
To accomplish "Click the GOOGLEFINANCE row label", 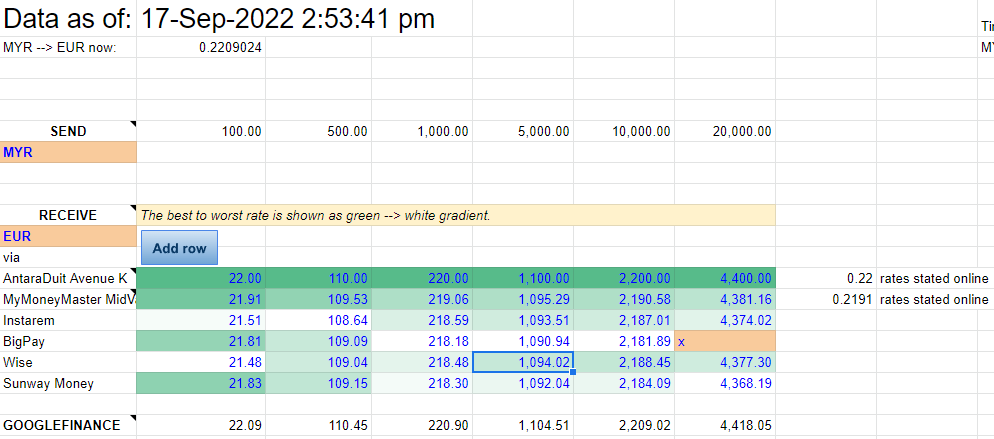I will pyautogui.click(x=68, y=425).
